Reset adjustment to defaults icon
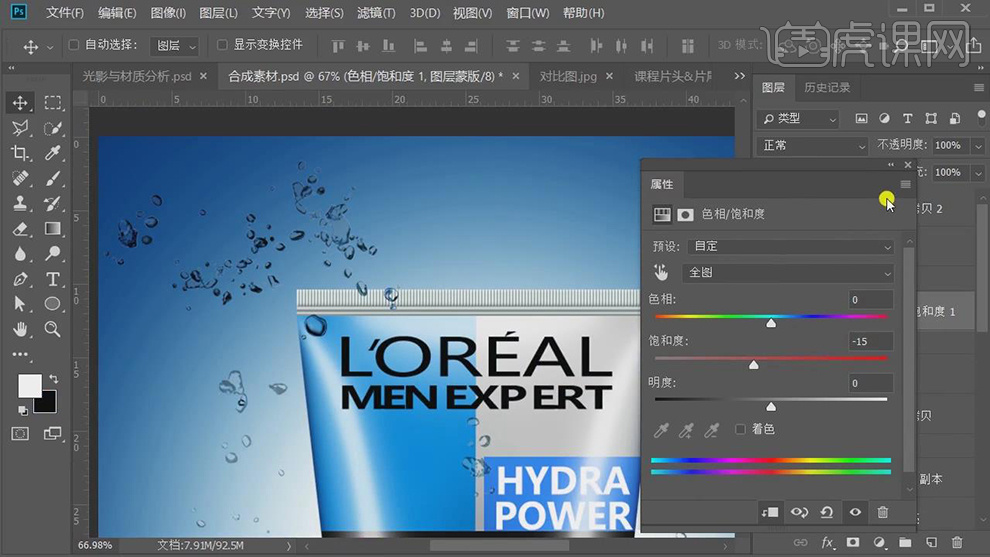The width and height of the screenshot is (990, 557). click(827, 512)
